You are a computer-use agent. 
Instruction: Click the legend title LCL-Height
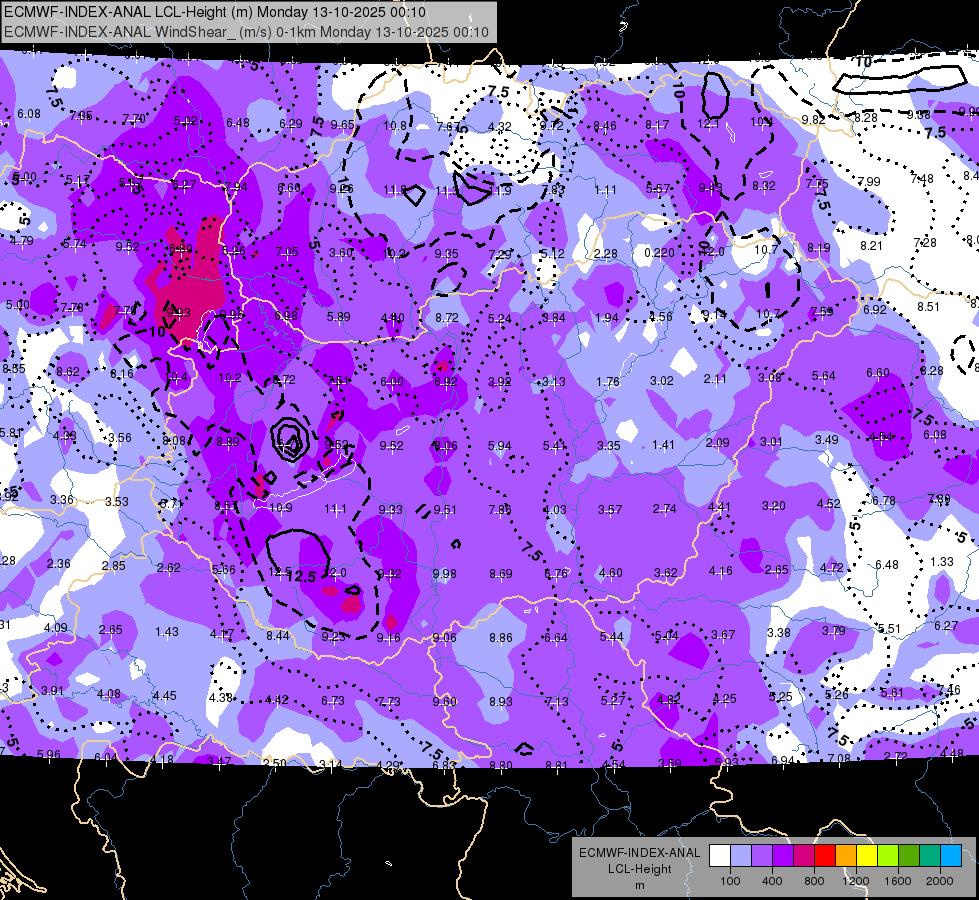click(639, 869)
